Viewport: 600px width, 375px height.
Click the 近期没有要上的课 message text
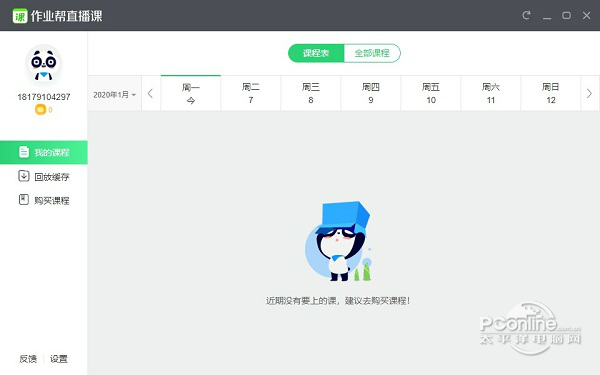[x=338, y=301]
